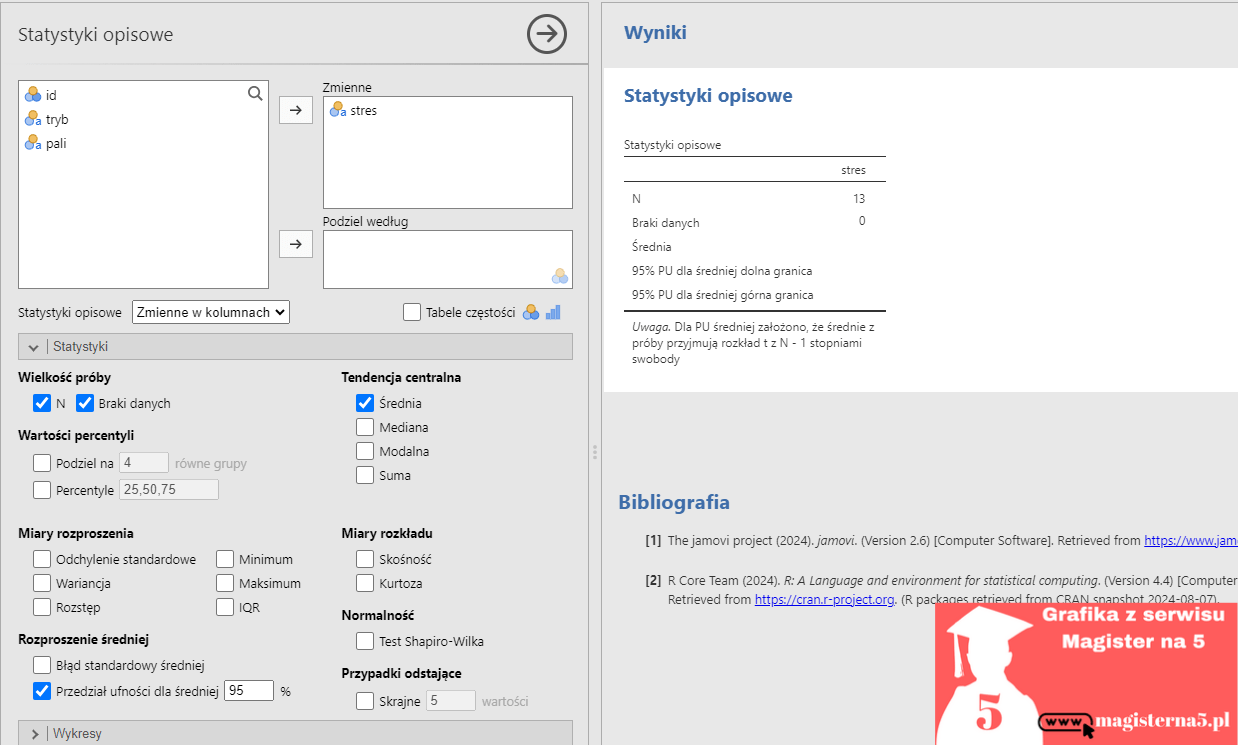The image size is (1238, 745).
Task: Expand the Wykresy section
Action: tap(34, 733)
